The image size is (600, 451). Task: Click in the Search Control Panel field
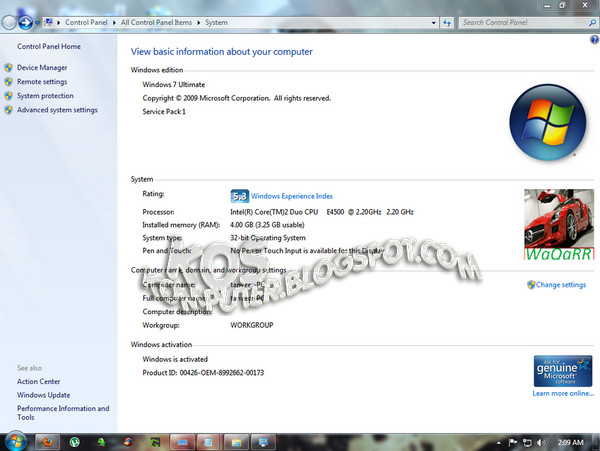523,23
